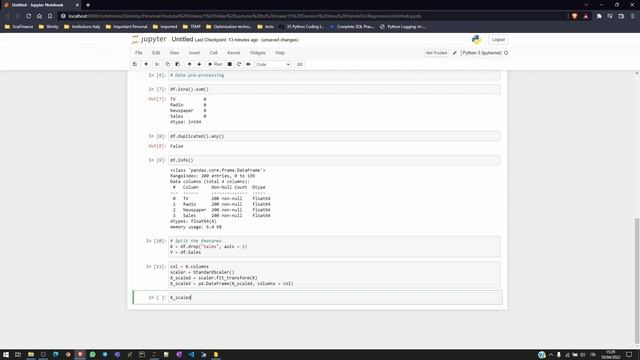Open the notification center in system tray
Image resolution: width=640 pixels, height=360 pixels.
point(629,355)
